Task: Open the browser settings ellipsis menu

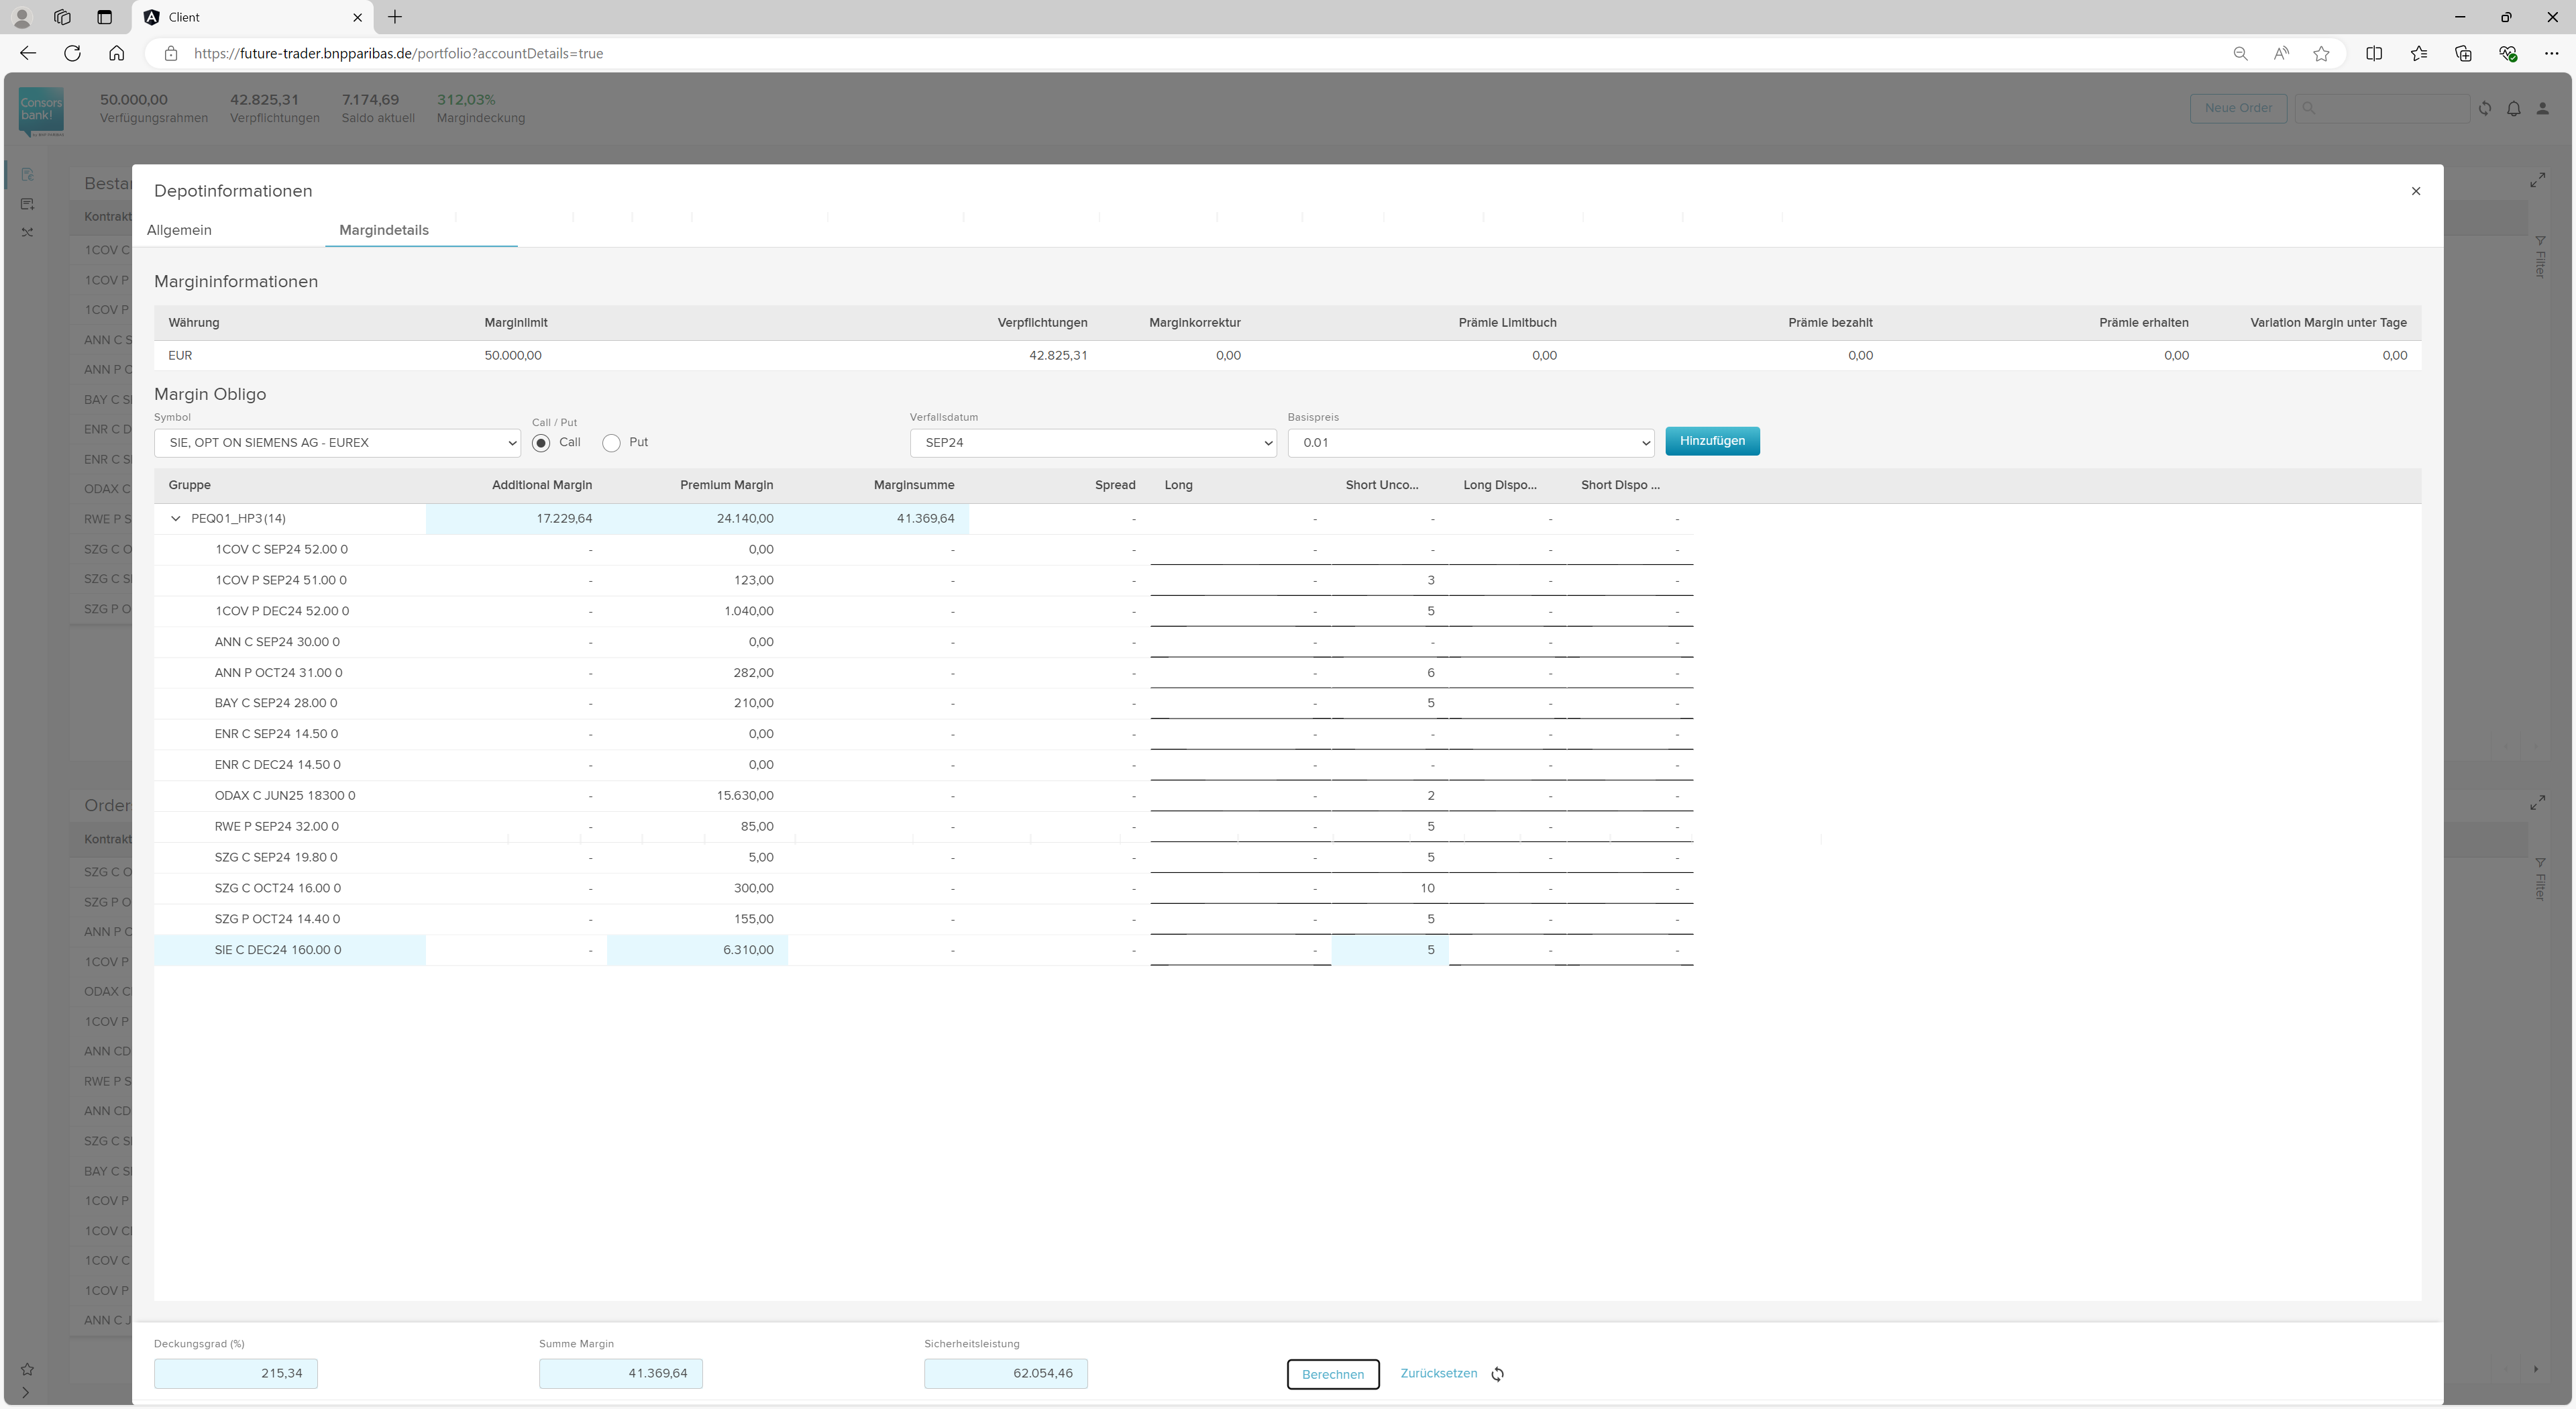Action: [x=2551, y=53]
